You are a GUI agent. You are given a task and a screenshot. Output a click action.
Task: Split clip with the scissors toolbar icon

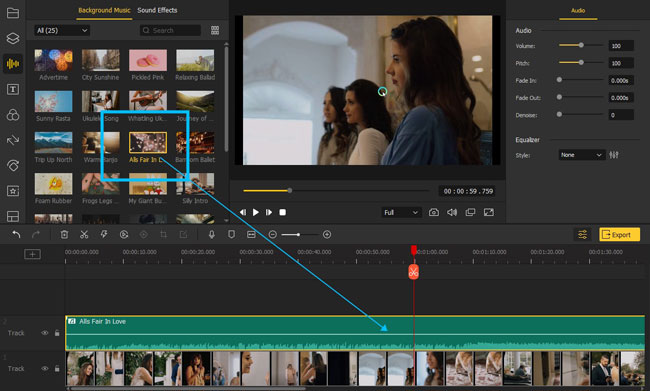(84, 235)
